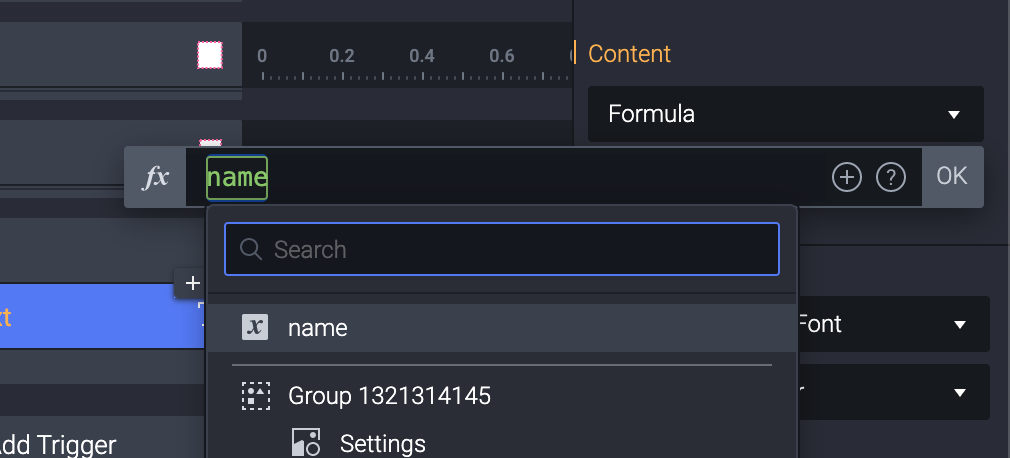This screenshot has height=458, width=1010.
Task: Confirm the formula with OK
Action: click(x=951, y=177)
